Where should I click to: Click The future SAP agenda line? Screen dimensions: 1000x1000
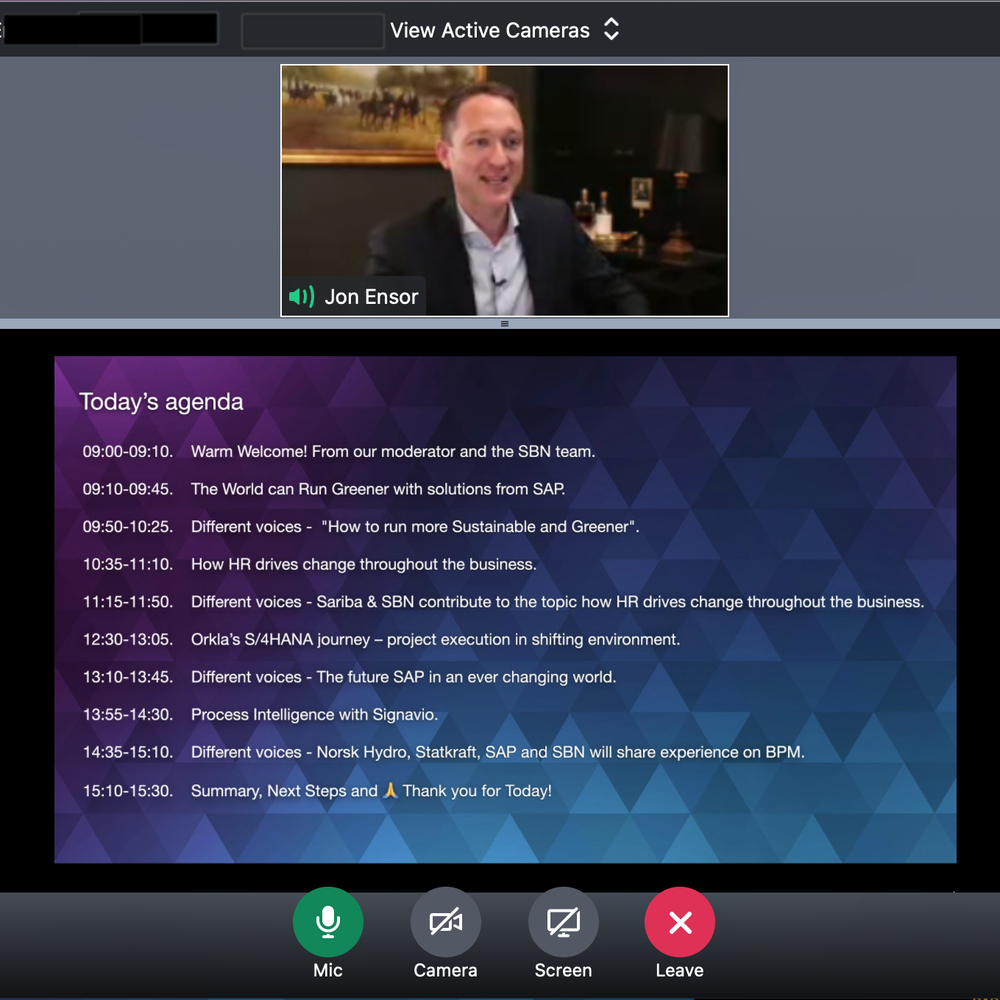349,677
